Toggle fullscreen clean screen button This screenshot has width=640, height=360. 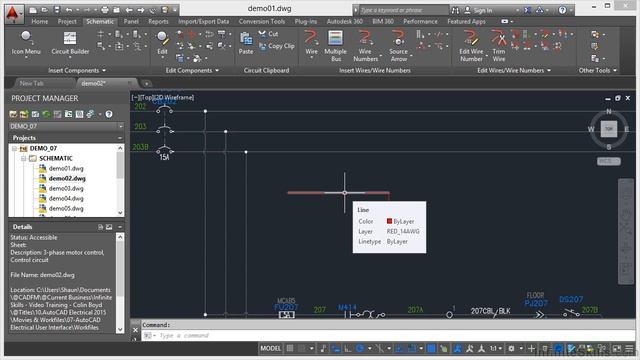(617, 349)
